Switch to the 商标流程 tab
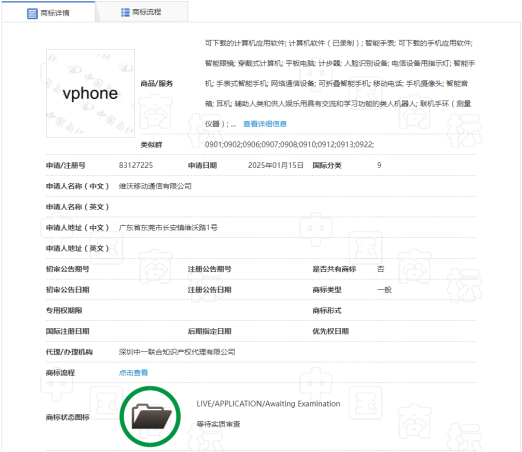The height and width of the screenshot is (452, 522). coord(141,12)
